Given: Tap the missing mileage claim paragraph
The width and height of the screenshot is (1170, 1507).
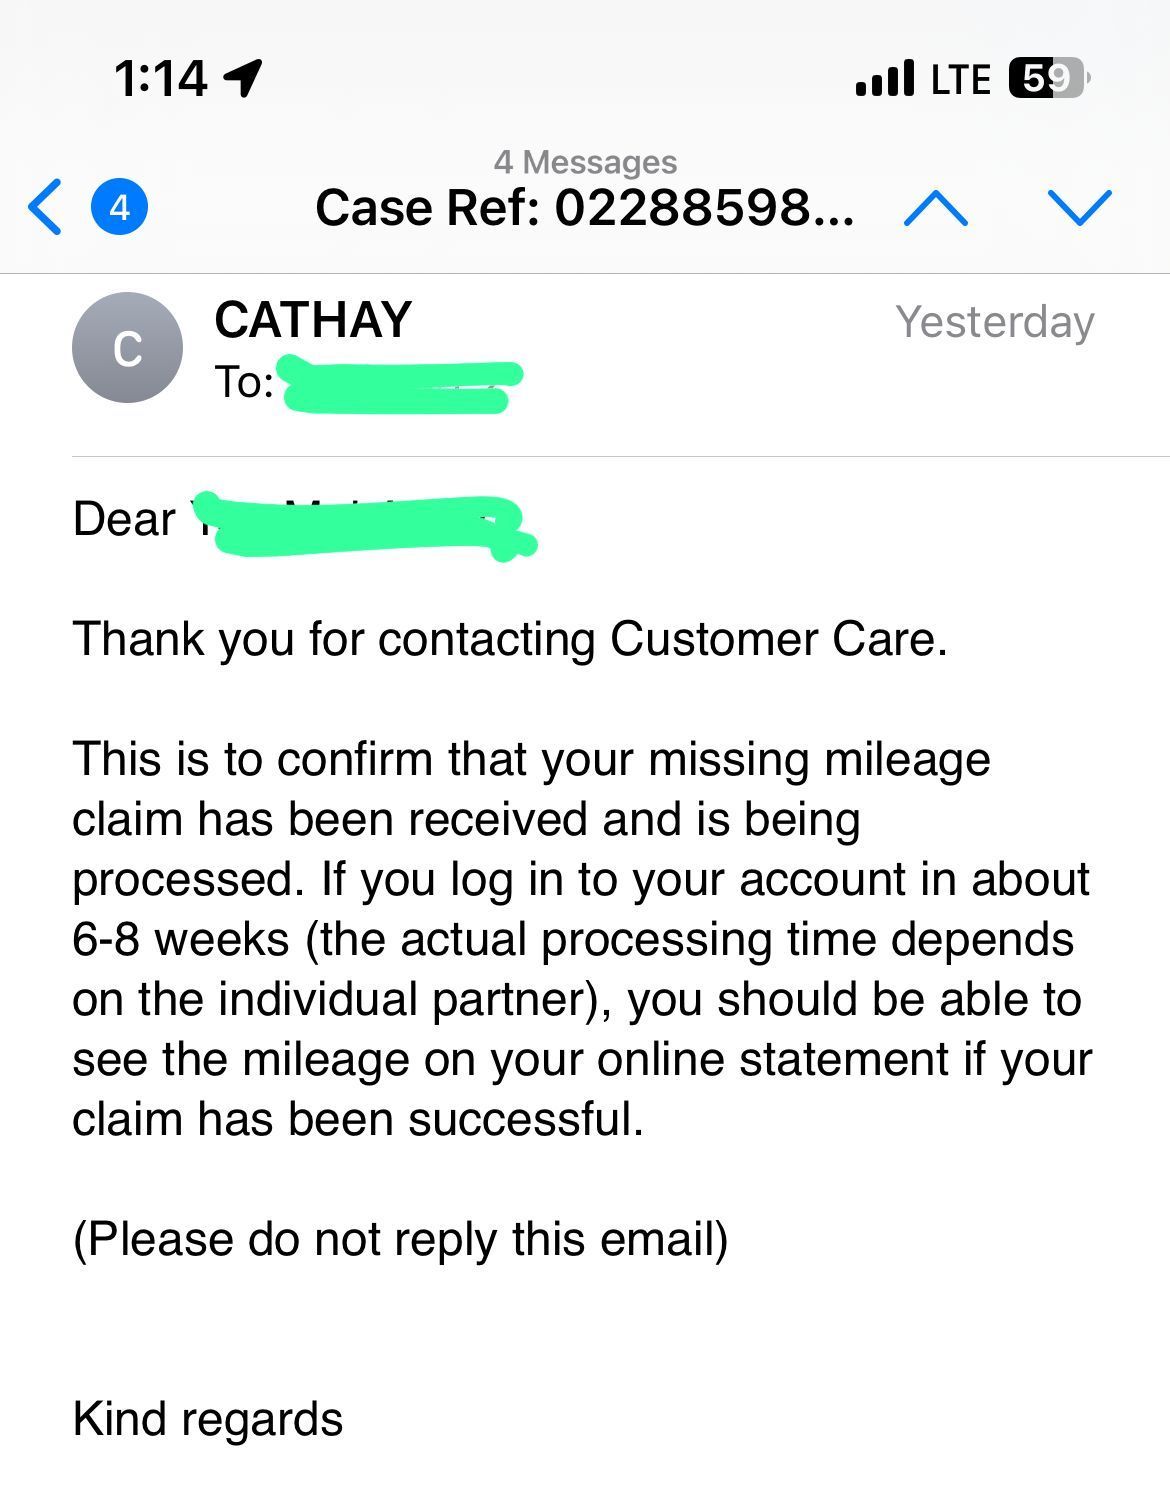Looking at the screenshot, I should (582, 939).
